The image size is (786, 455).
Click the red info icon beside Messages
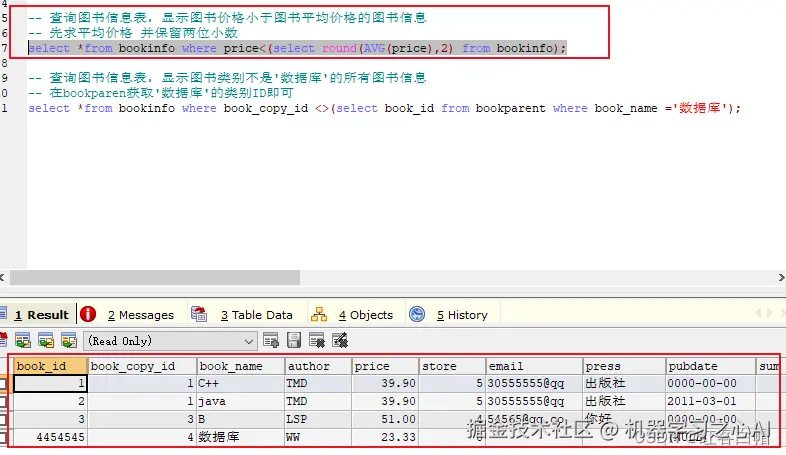click(x=88, y=314)
